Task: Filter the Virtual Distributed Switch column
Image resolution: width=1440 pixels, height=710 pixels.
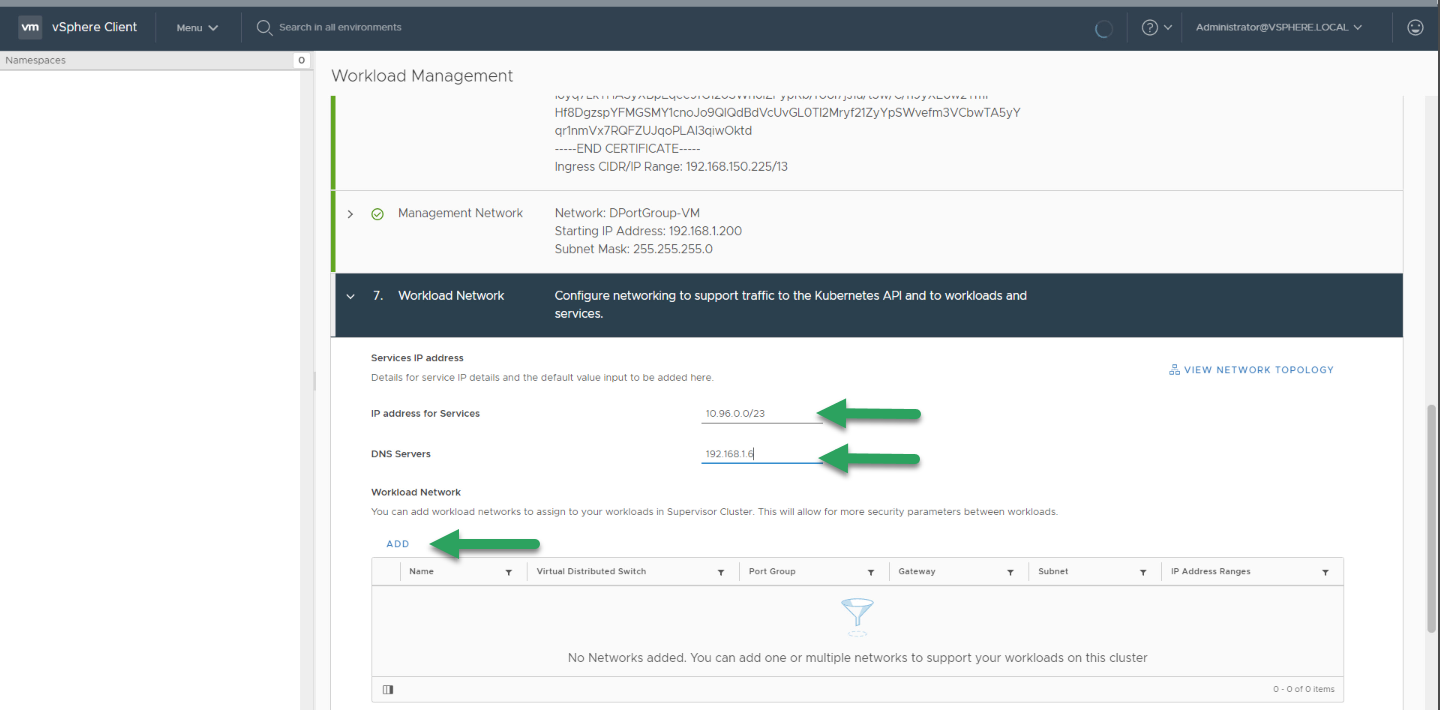Action: (x=721, y=572)
